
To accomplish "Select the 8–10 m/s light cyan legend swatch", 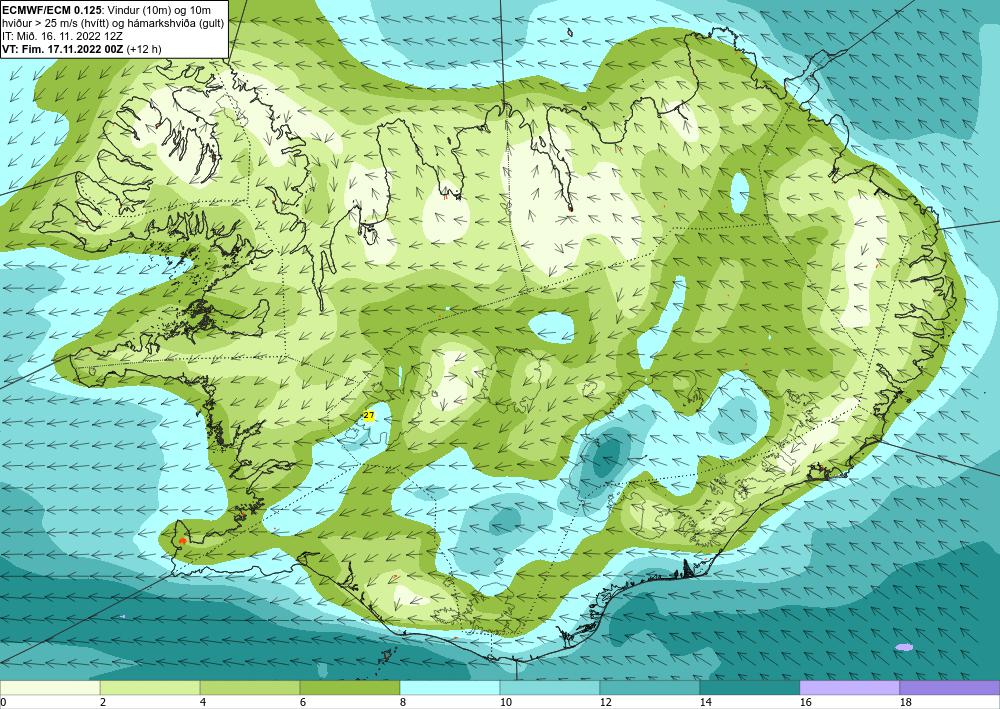I will (450, 688).
